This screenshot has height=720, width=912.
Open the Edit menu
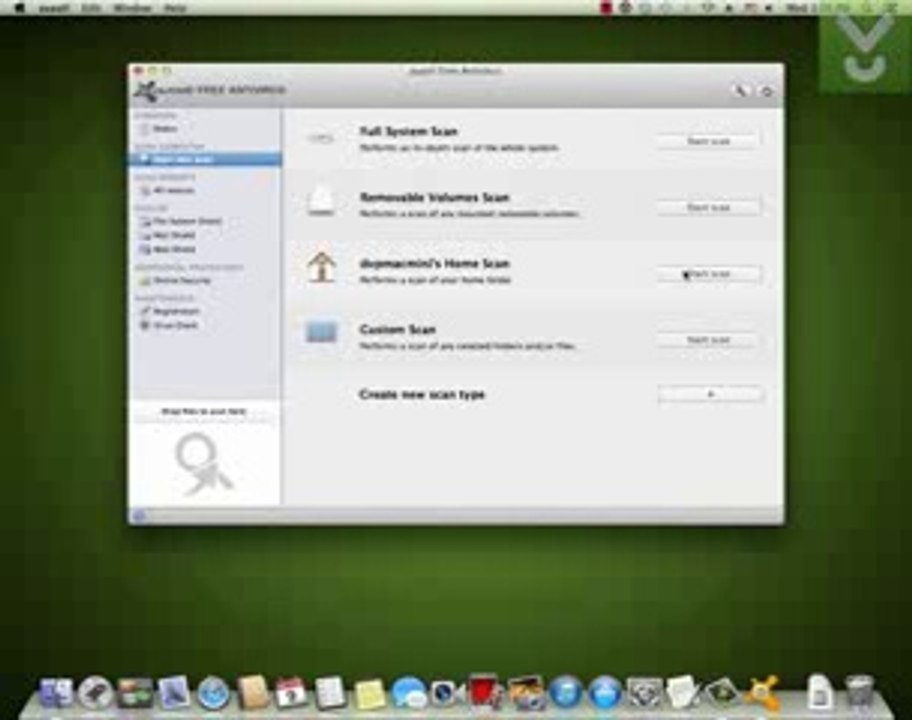pos(91,8)
